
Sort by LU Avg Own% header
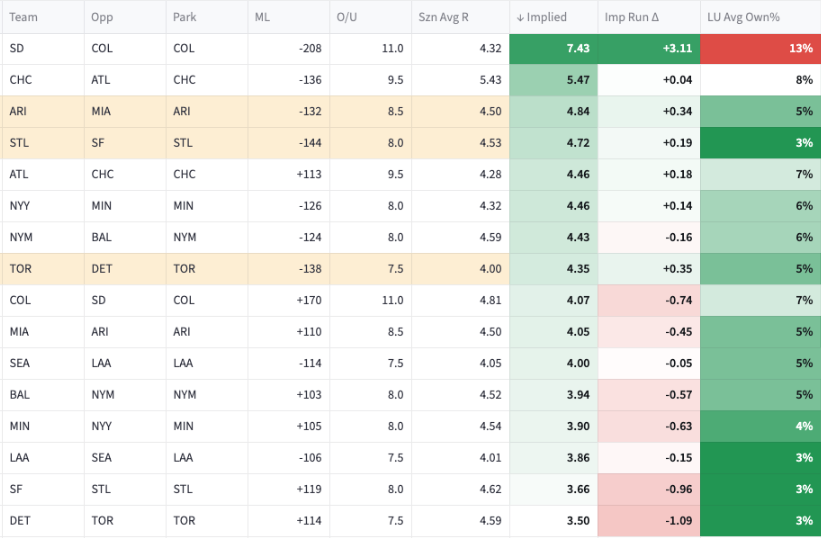pyautogui.click(x=743, y=17)
